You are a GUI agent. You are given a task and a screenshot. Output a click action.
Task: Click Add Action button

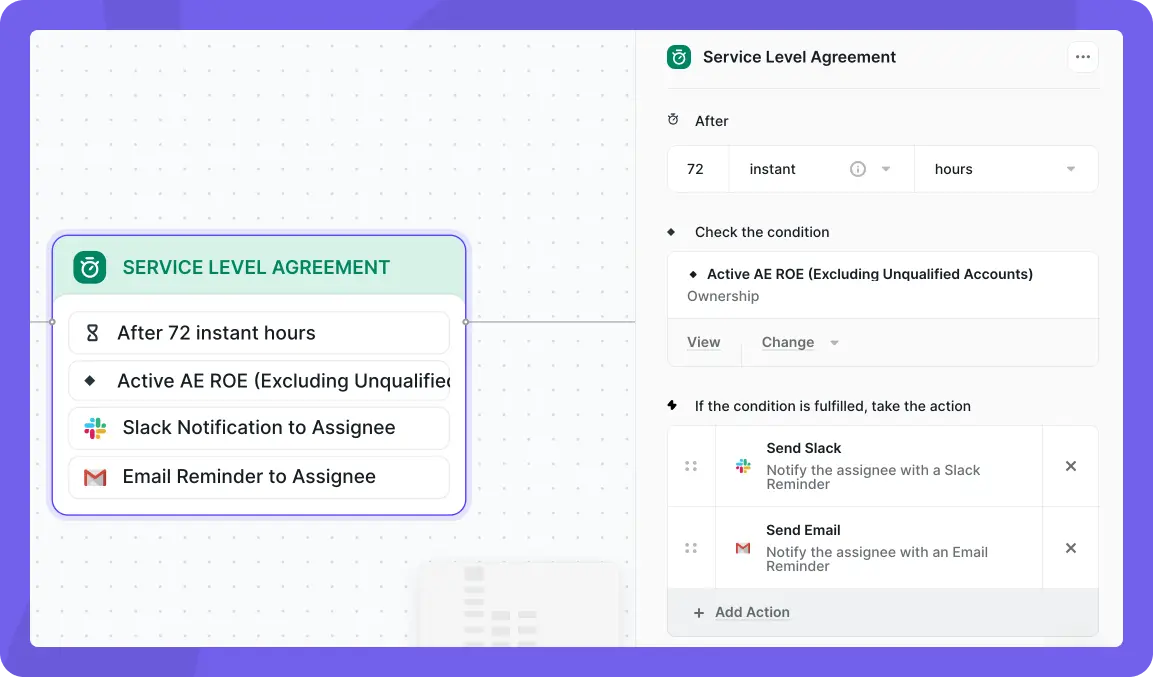741,612
